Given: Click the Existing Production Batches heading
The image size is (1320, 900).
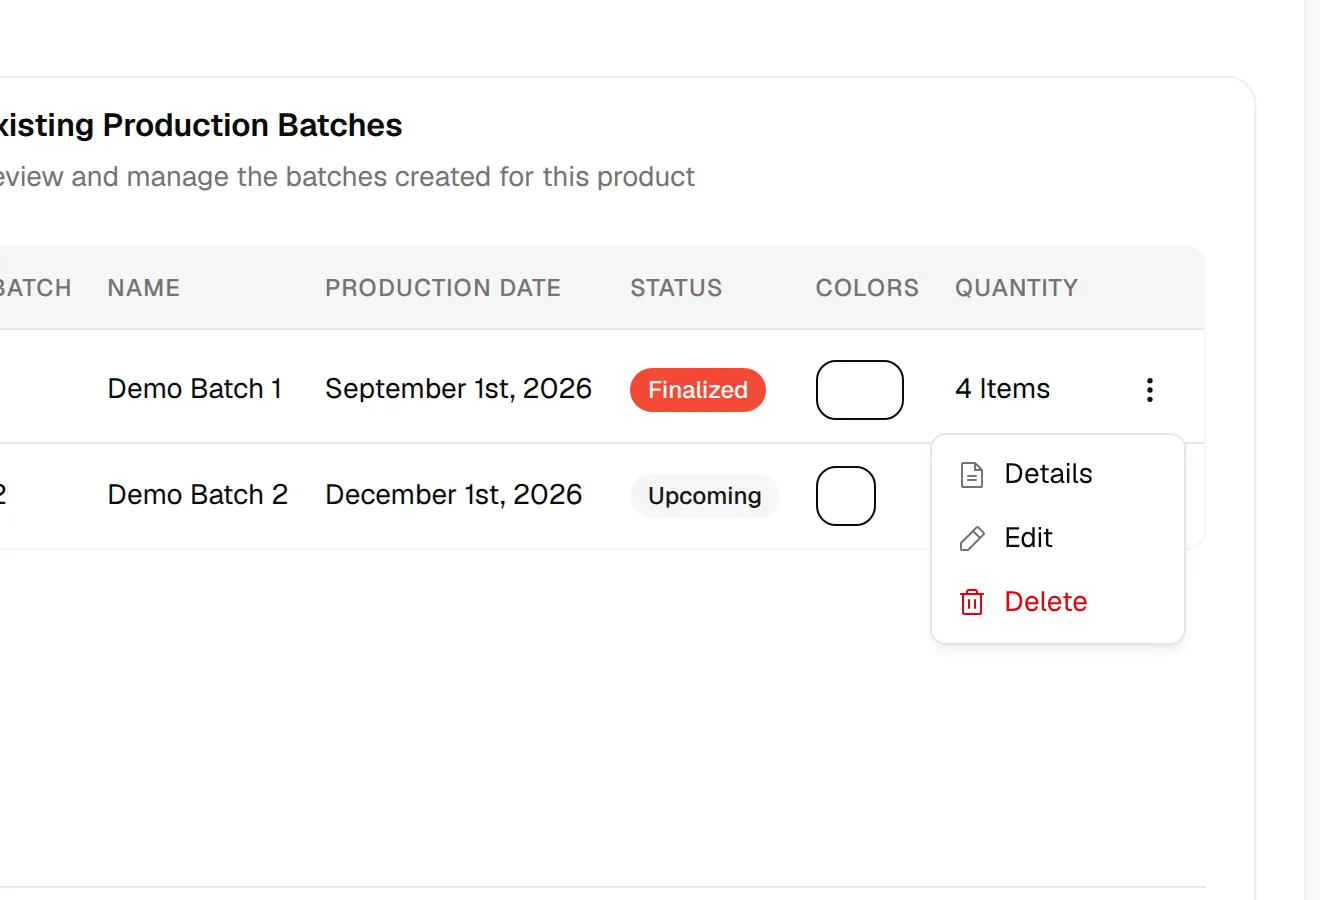Looking at the screenshot, I should tap(200, 126).
